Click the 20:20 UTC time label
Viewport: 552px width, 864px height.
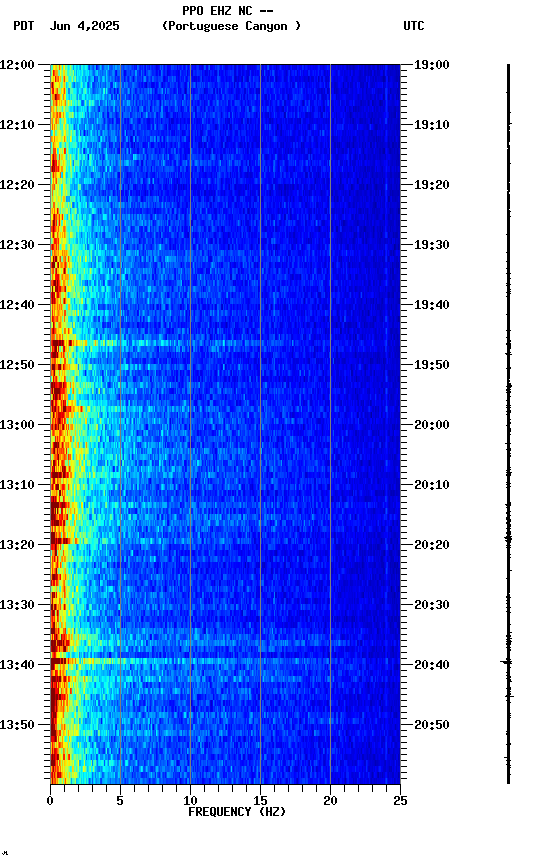click(x=431, y=546)
